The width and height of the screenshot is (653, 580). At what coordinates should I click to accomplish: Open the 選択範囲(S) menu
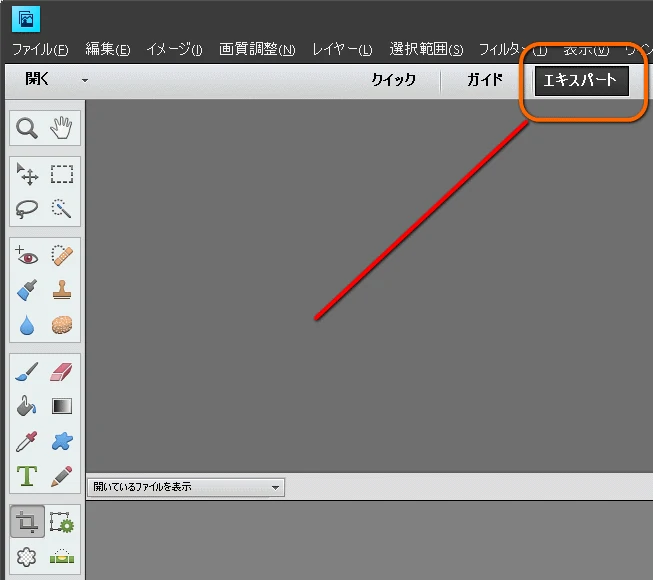click(x=426, y=50)
